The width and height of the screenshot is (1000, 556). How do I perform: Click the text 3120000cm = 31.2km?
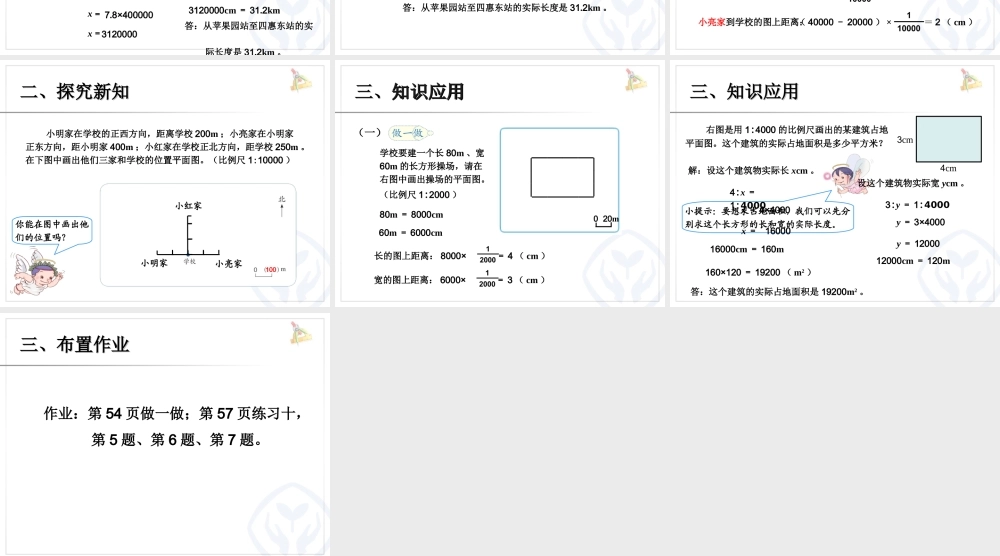pos(234,10)
